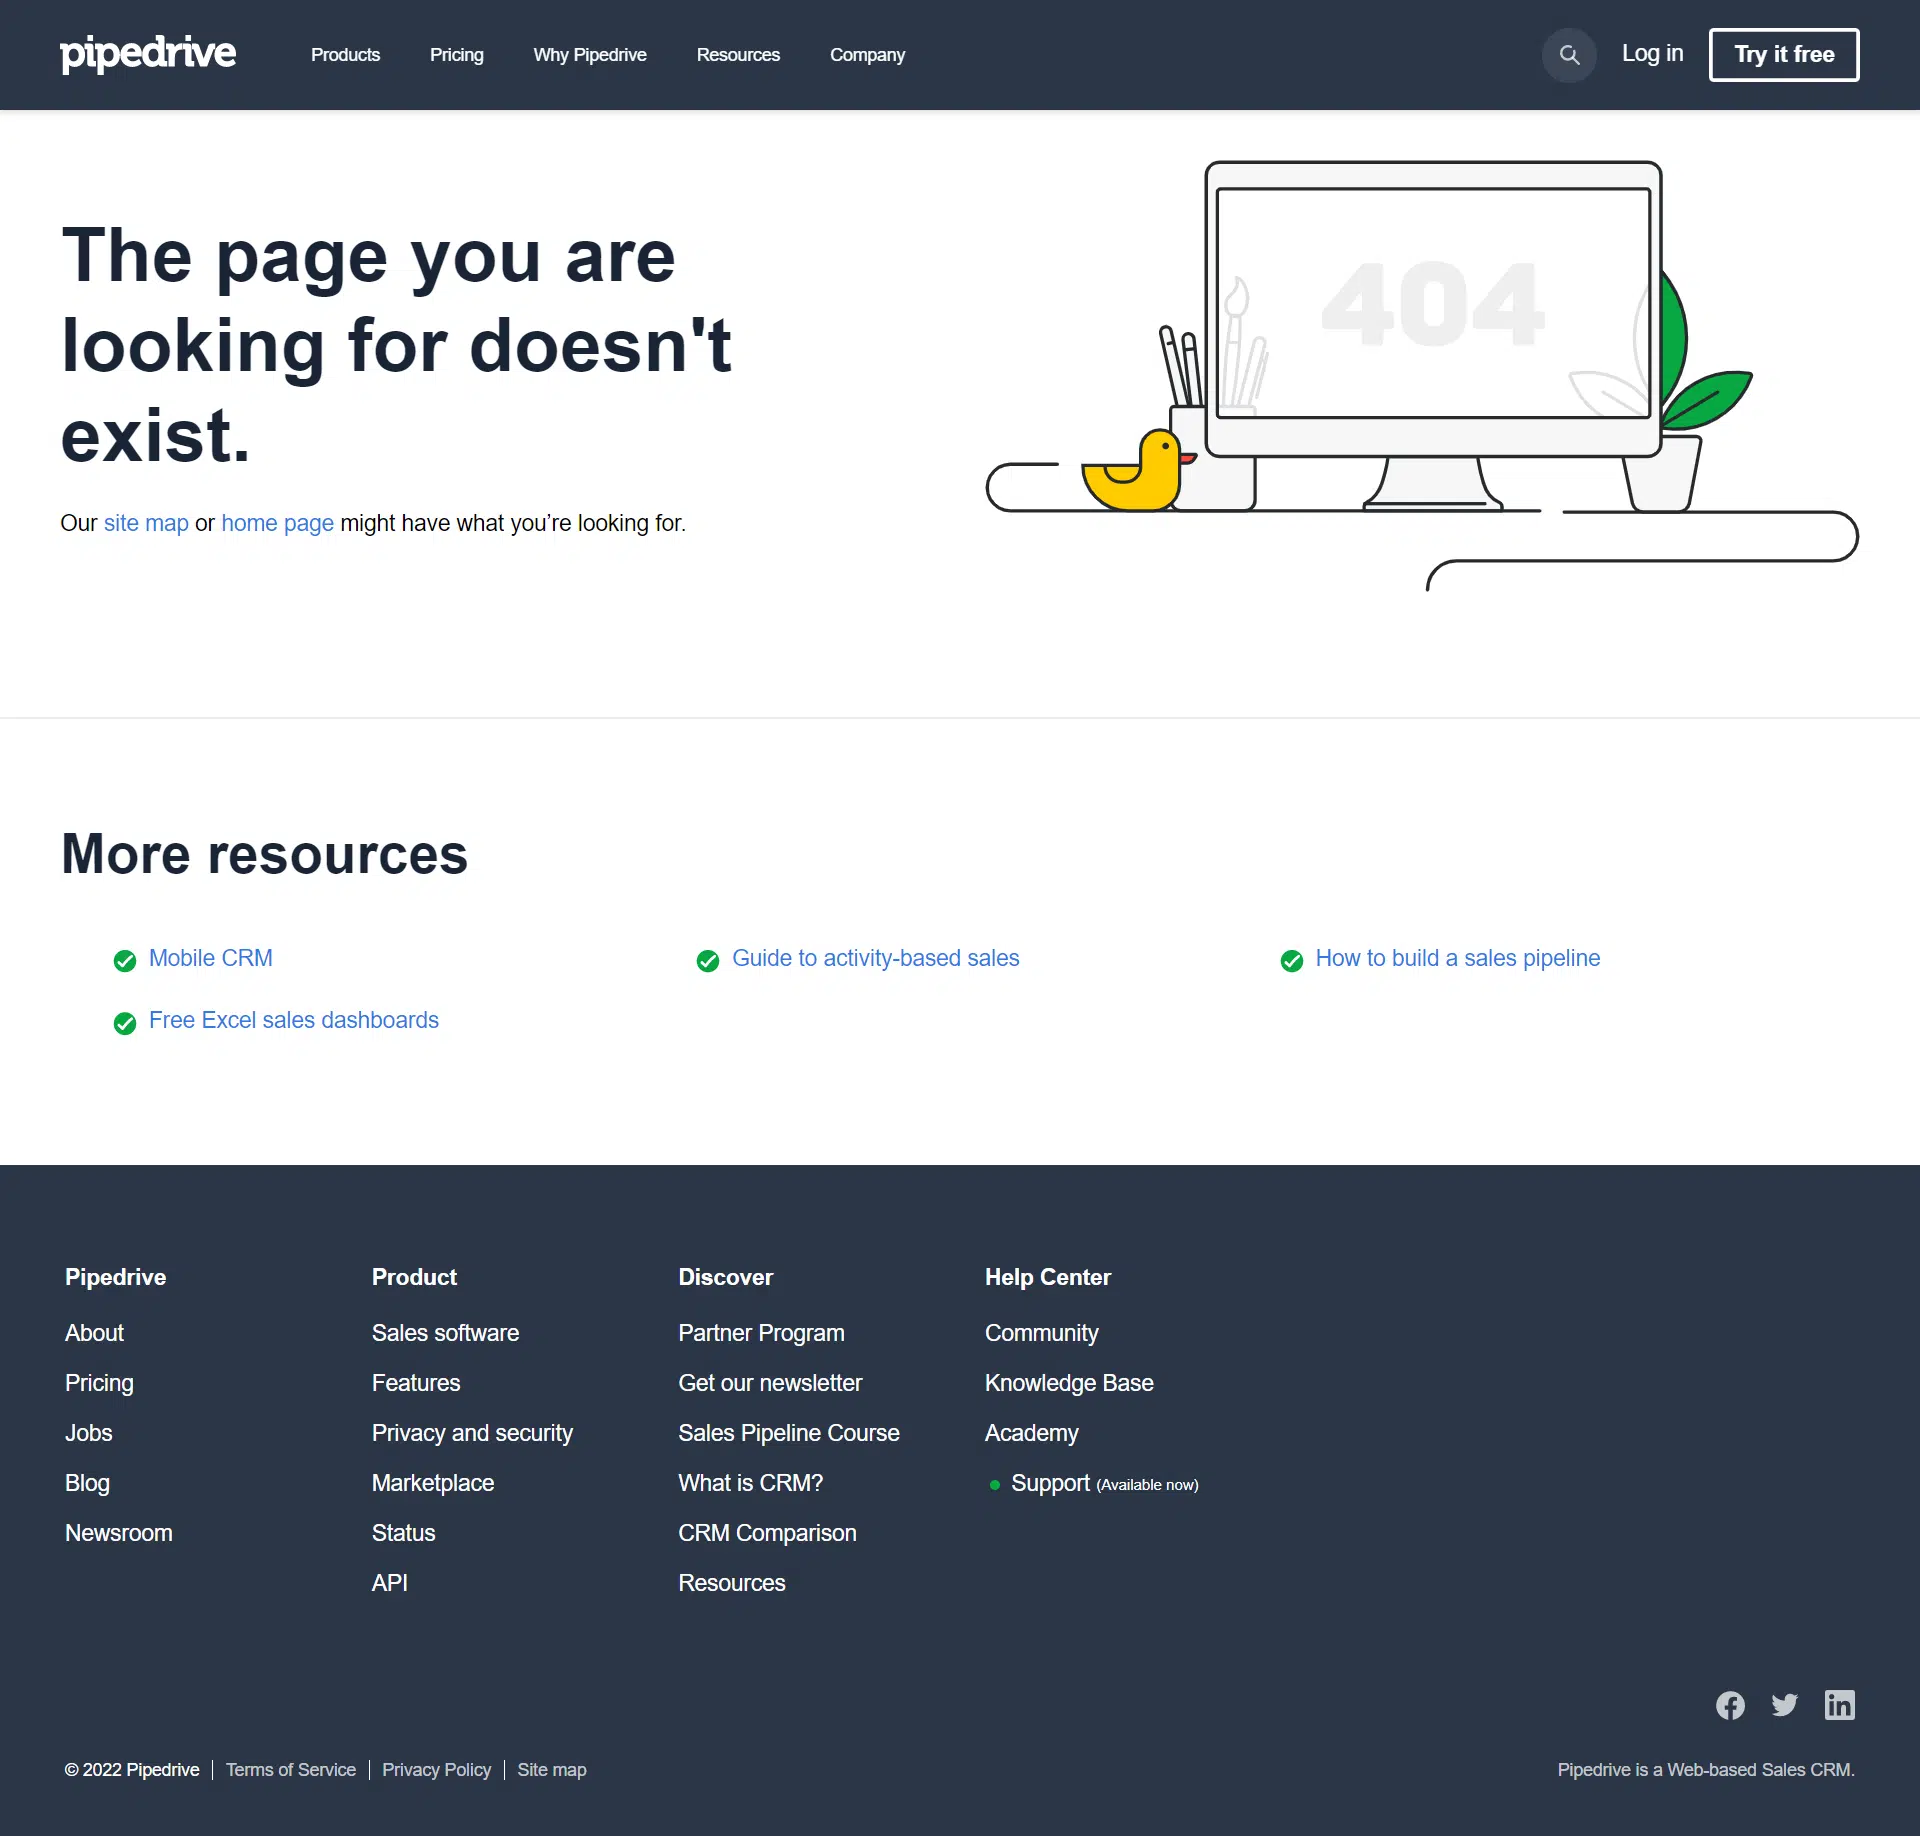Click Log in
The image size is (1920, 1836).
(1652, 54)
